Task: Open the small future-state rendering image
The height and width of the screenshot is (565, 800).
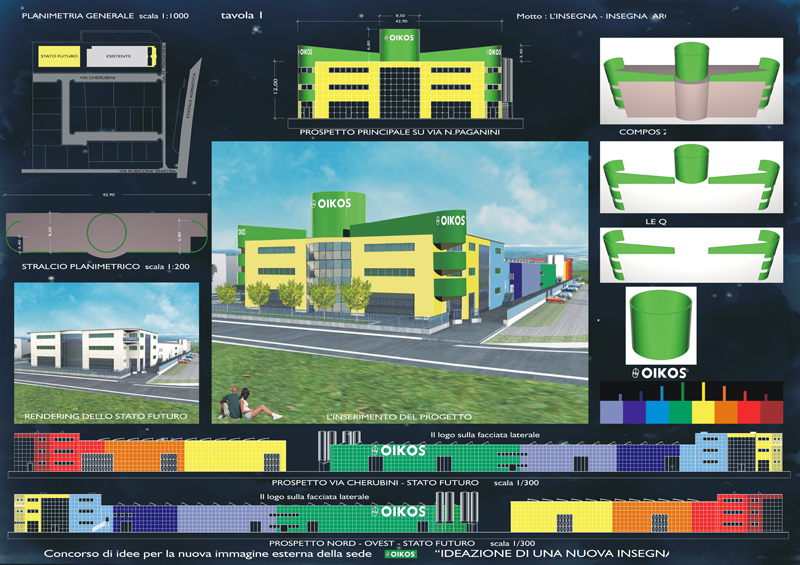Action: pos(107,353)
